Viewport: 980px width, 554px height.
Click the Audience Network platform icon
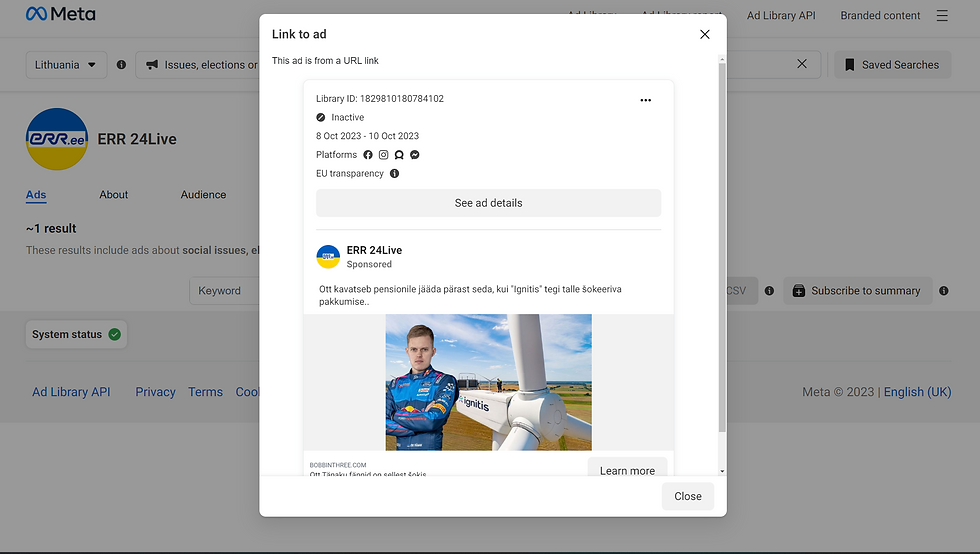[399, 155]
